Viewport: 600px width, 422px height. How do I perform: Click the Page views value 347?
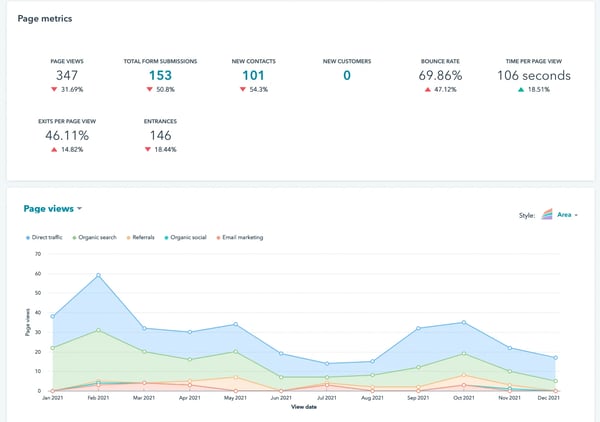[67, 75]
